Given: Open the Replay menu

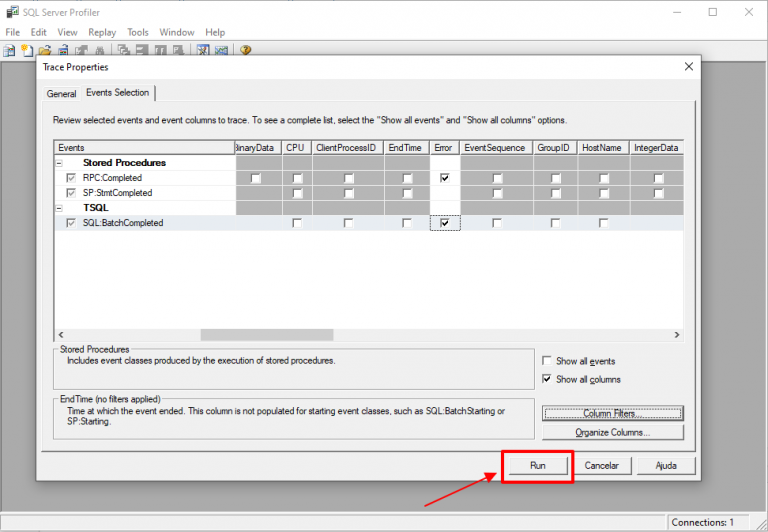Looking at the screenshot, I should pyautogui.click(x=102, y=32).
